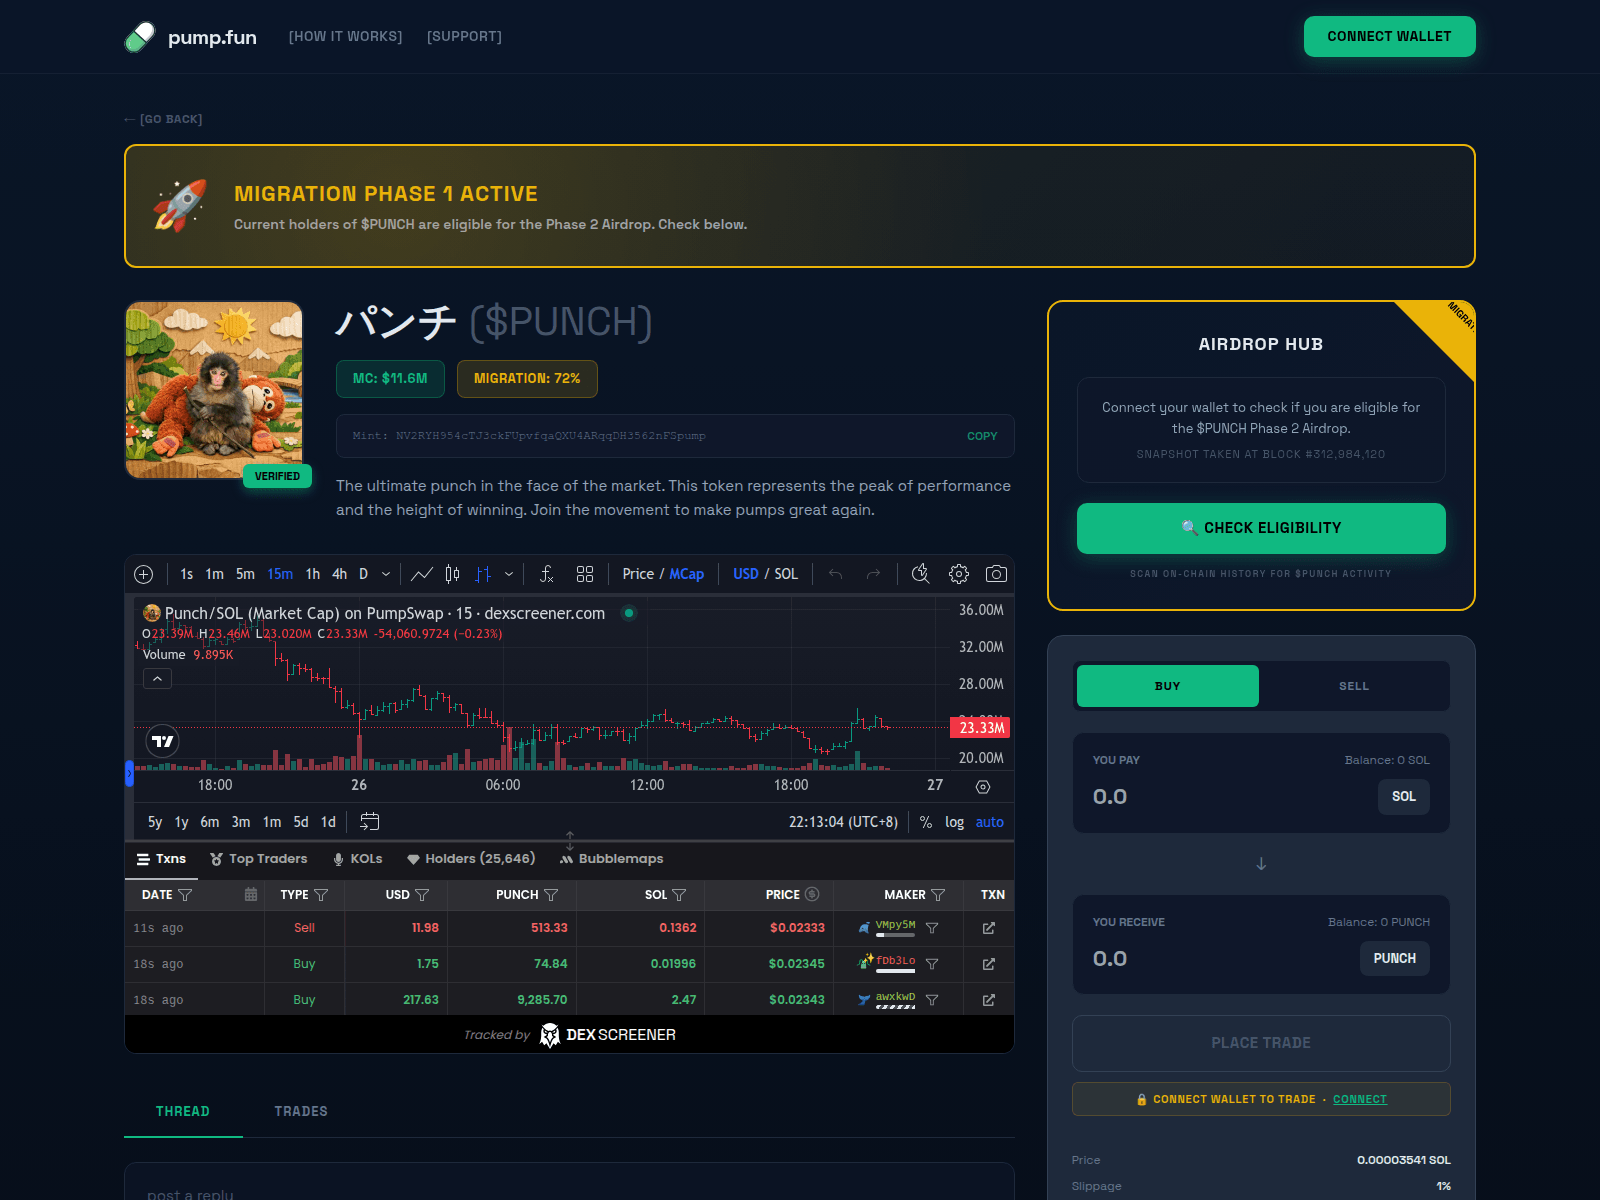Viewport: 1600px width, 1200px height.
Task: Take a chart snapshot with camera icon
Action: click(x=996, y=574)
